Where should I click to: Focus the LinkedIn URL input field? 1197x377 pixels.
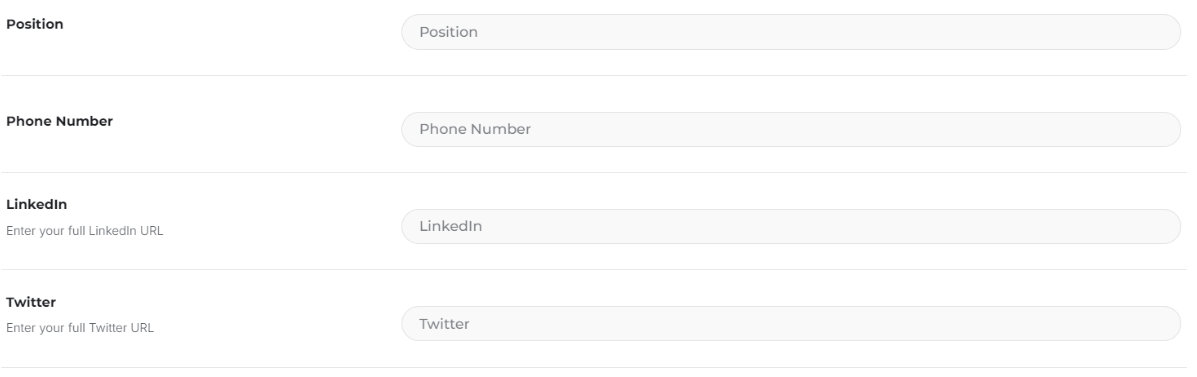pos(791,227)
